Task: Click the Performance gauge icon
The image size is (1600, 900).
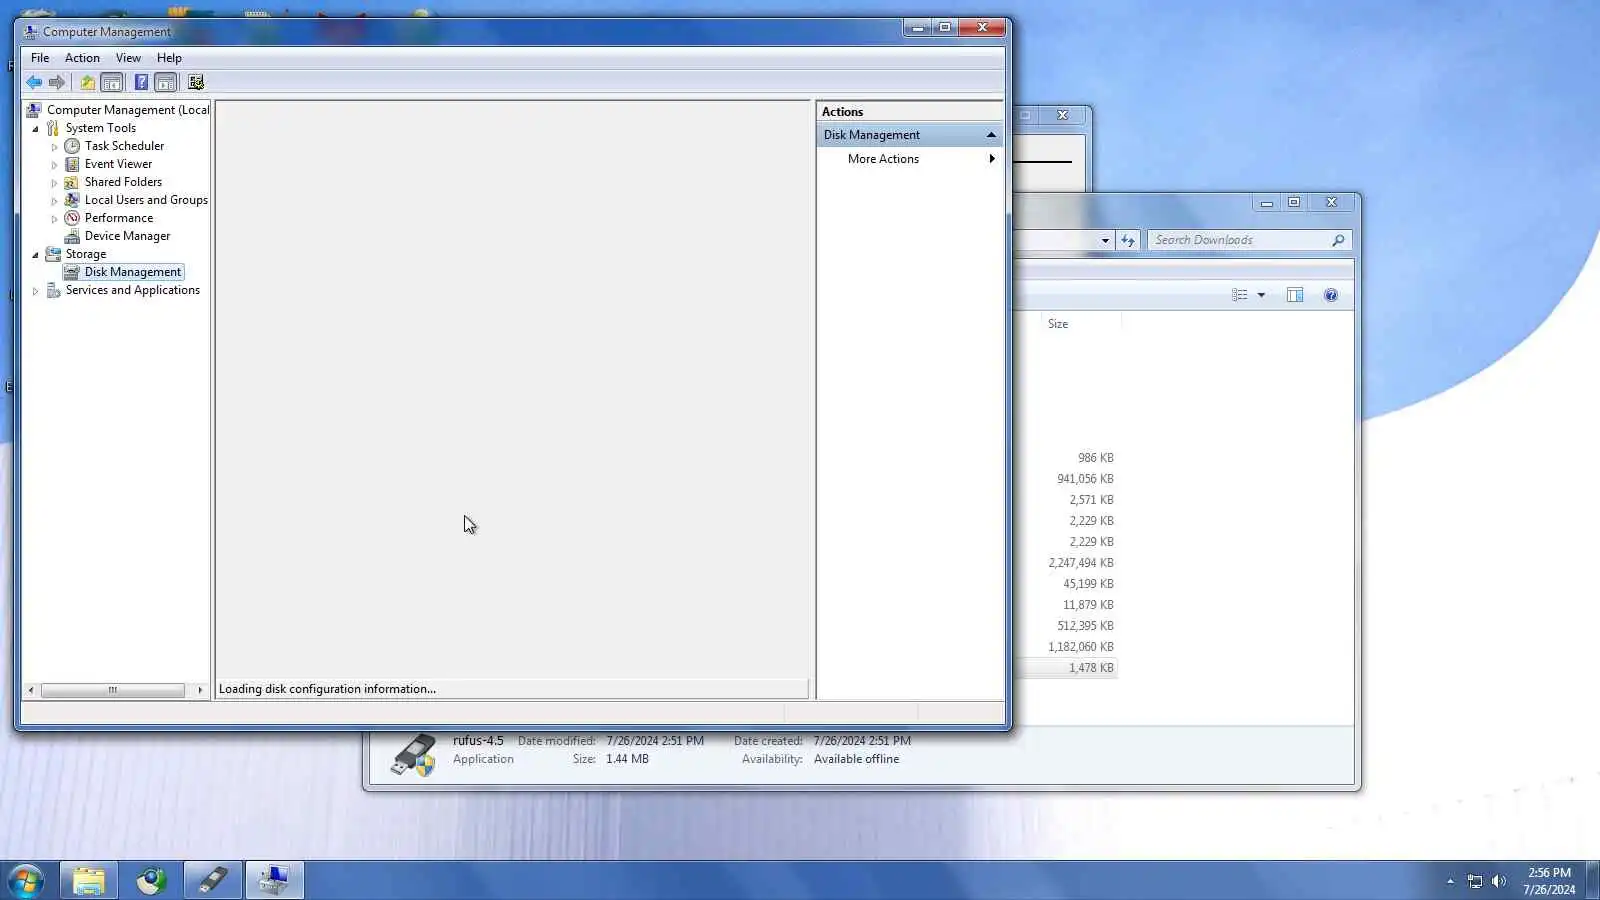Action: 72,218
